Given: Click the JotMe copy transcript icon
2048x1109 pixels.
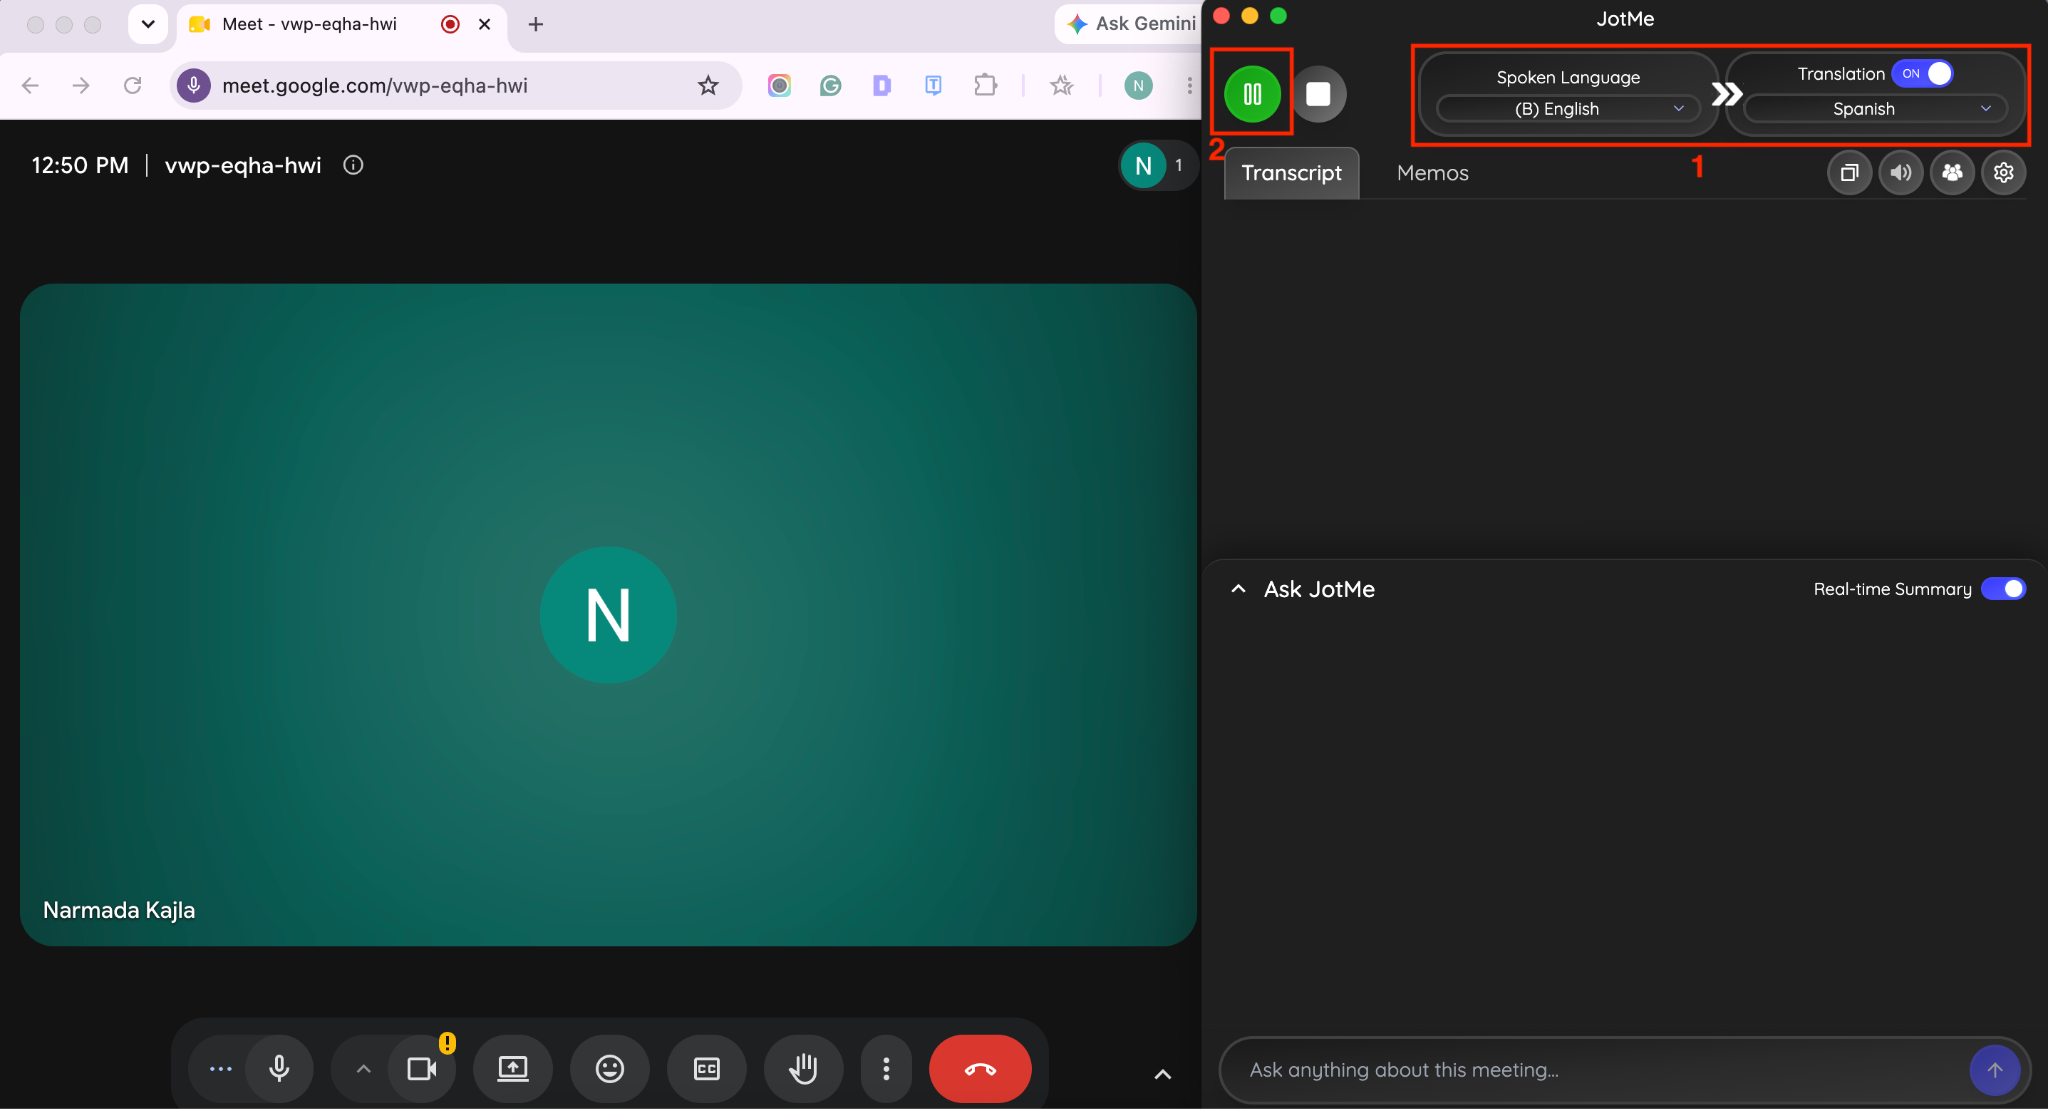Looking at the screenshot, I should click(x=1849, y=173).
